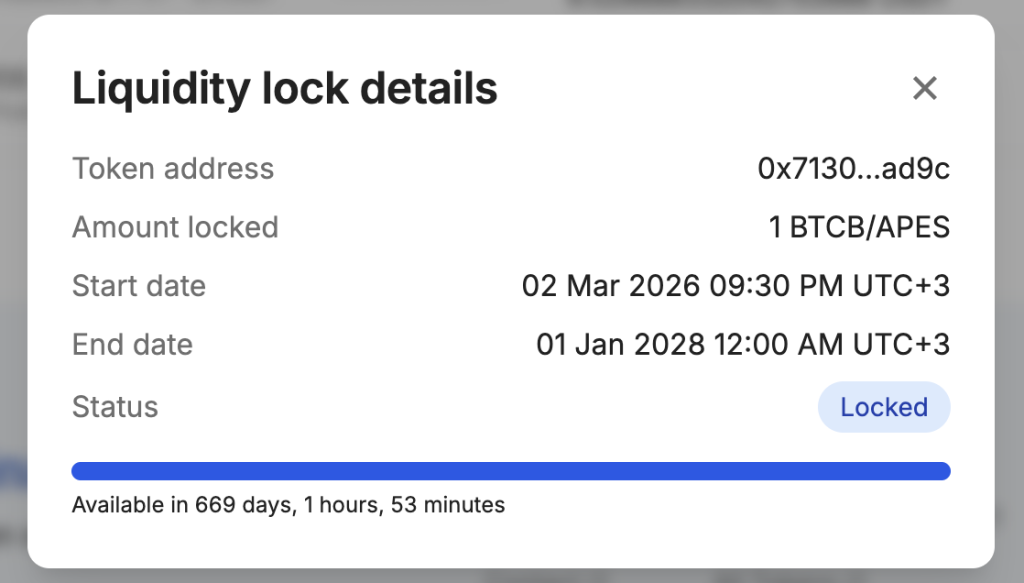Select the '1 BTCB/APES' amount value
The height and width of the screenshot is (583, 1024).
pyautogui.click(x=859, y=227)
